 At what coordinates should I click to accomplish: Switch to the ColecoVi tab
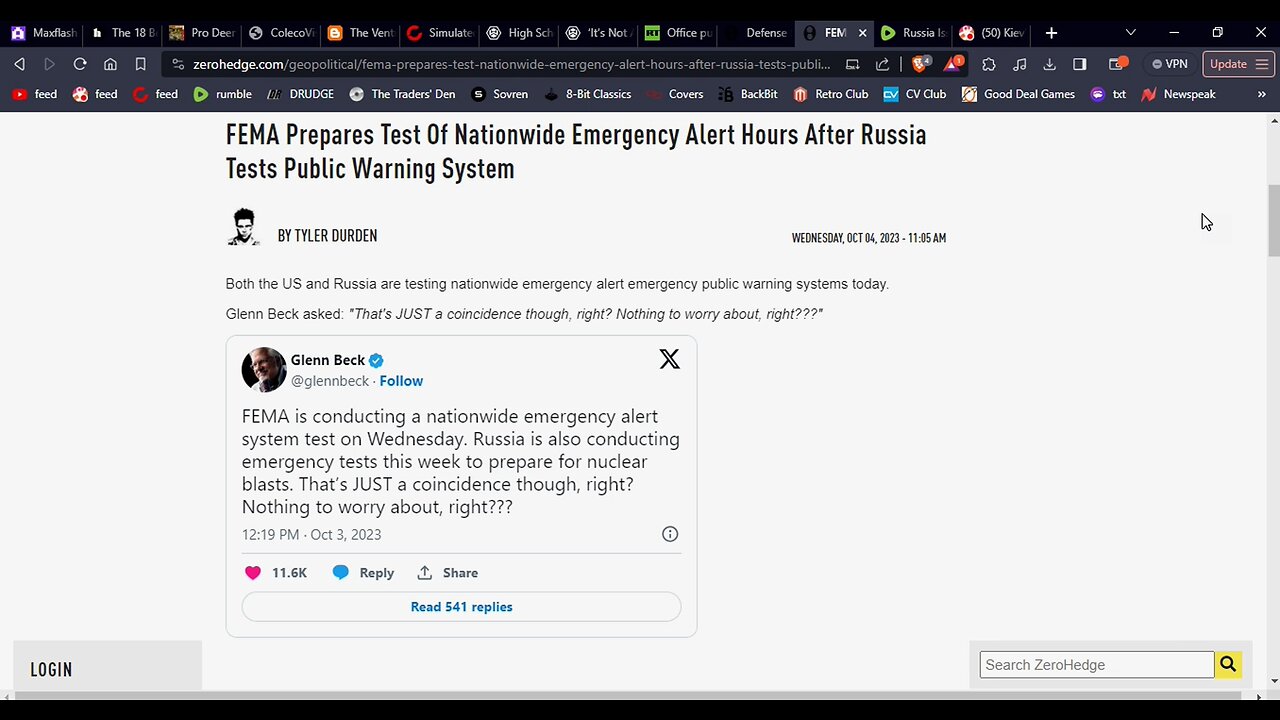click(x=281, y=33)
